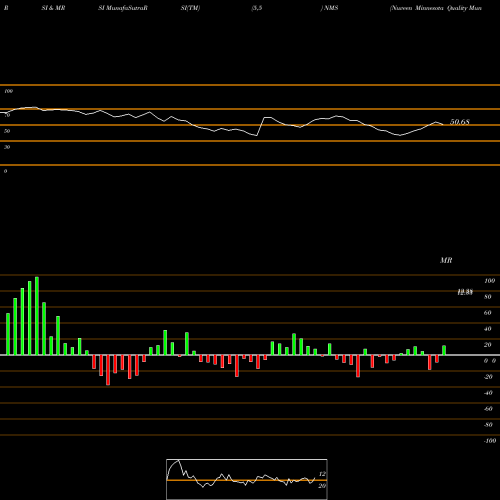Image resolution: width=500 pixels, height=500 pixels.
Task: Click the RSI value label 50.68
Action: click(x=460, y=122)
